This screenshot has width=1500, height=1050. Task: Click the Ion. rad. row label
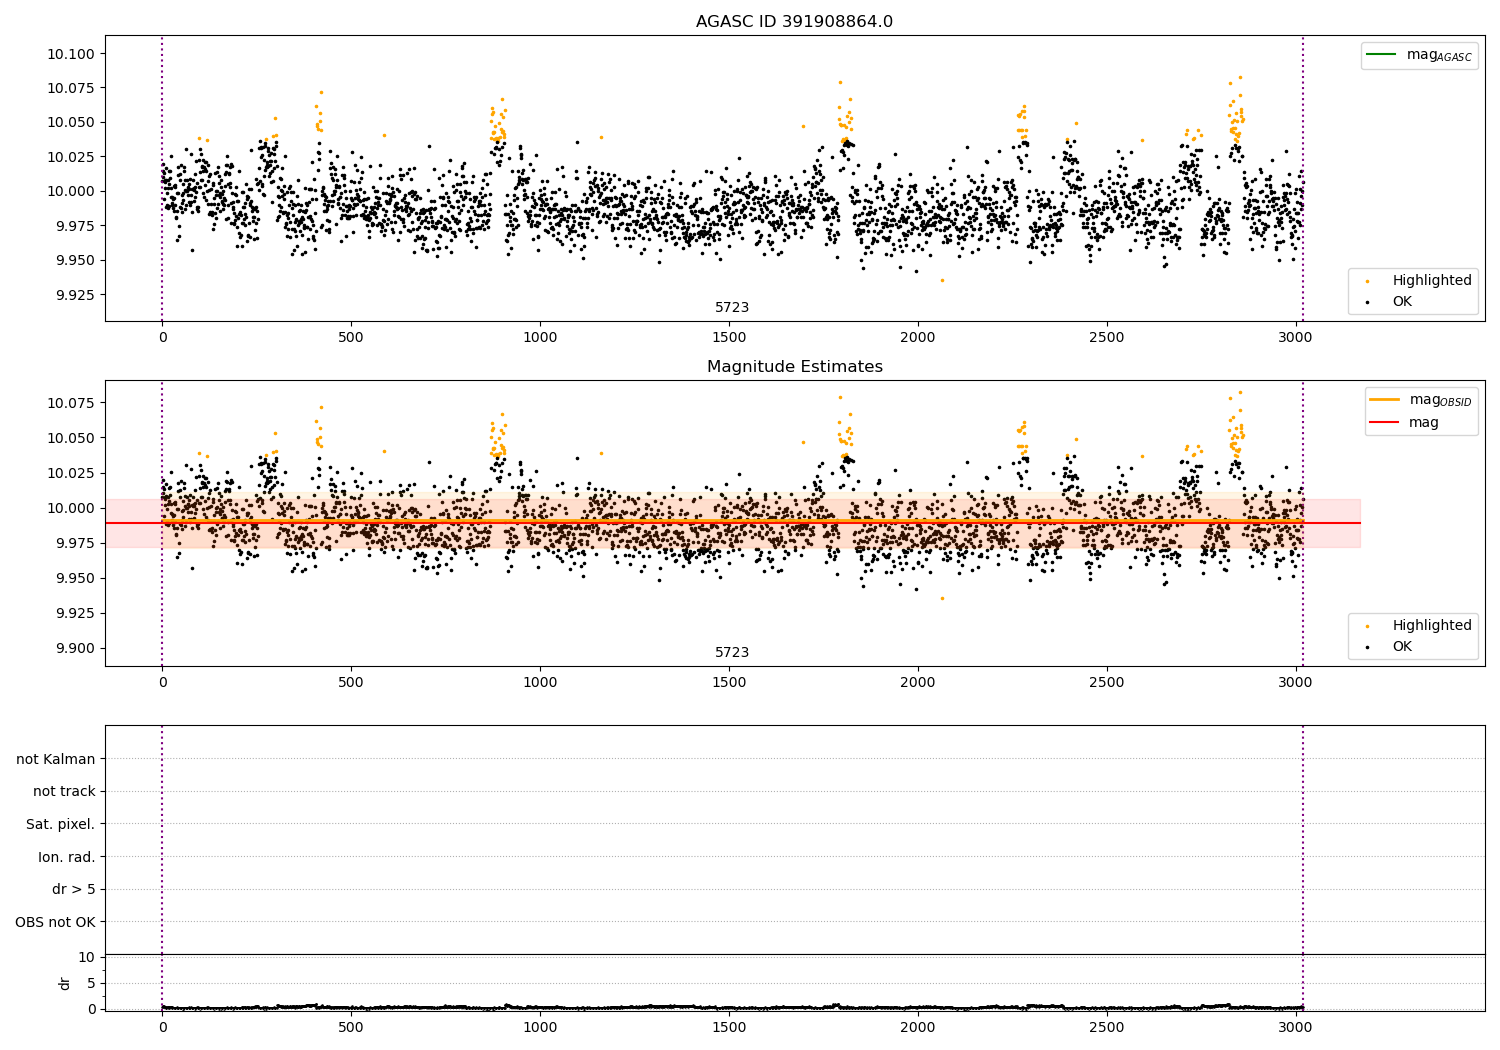(67, 857)
